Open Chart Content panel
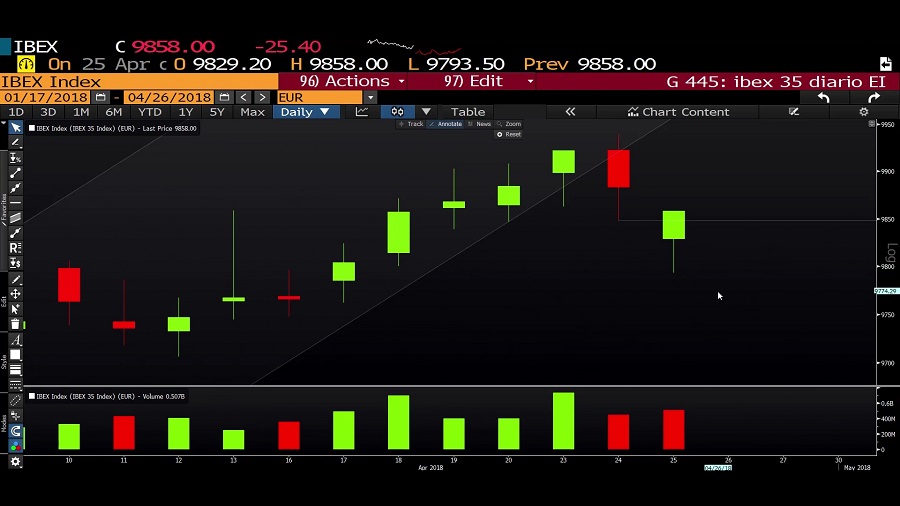The image size is (900, 506). [678, 112]
